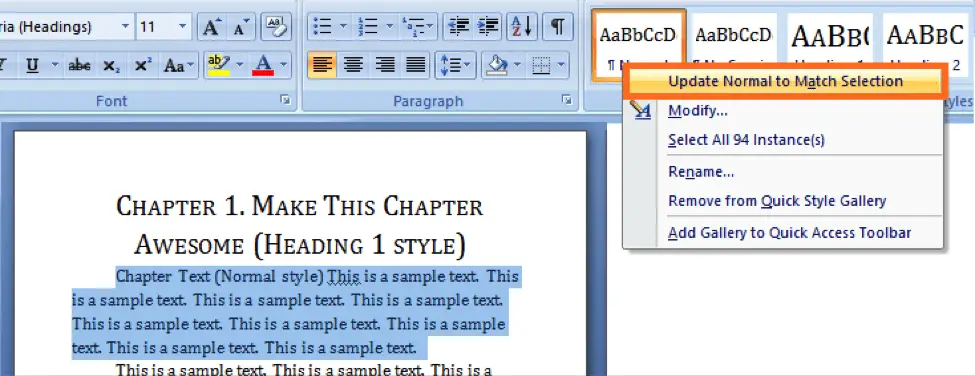Click Select All 94 Instance(s)

point(746,140)
